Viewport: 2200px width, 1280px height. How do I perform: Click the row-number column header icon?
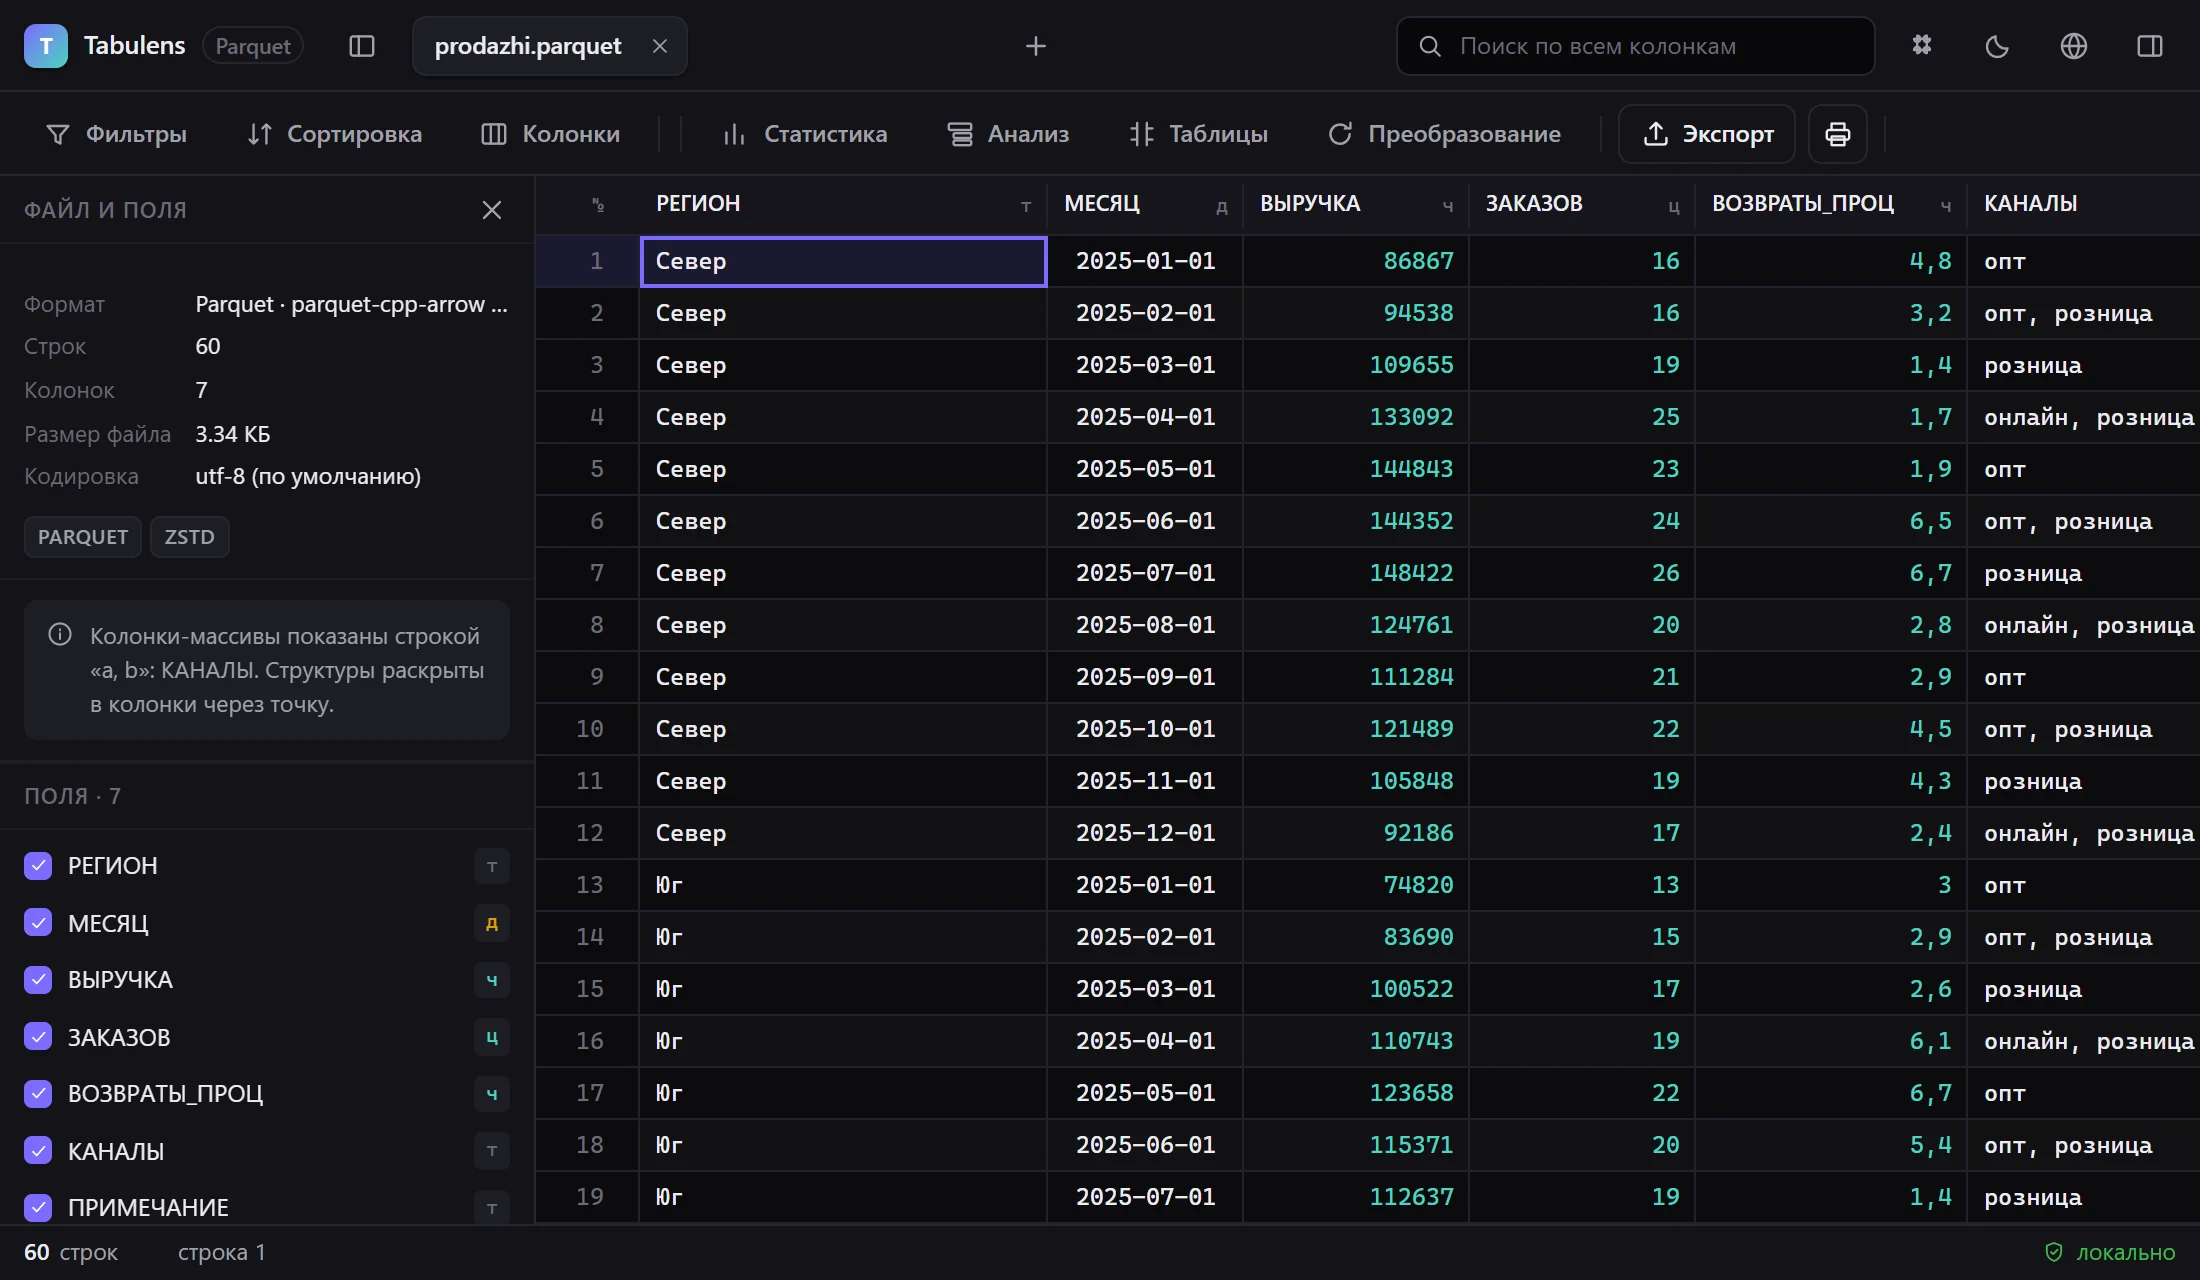coord(598,205)
